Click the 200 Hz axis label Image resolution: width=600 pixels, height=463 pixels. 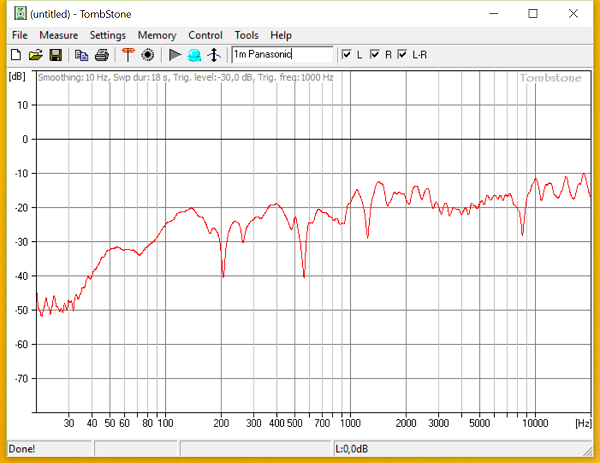tap(221, 423)
